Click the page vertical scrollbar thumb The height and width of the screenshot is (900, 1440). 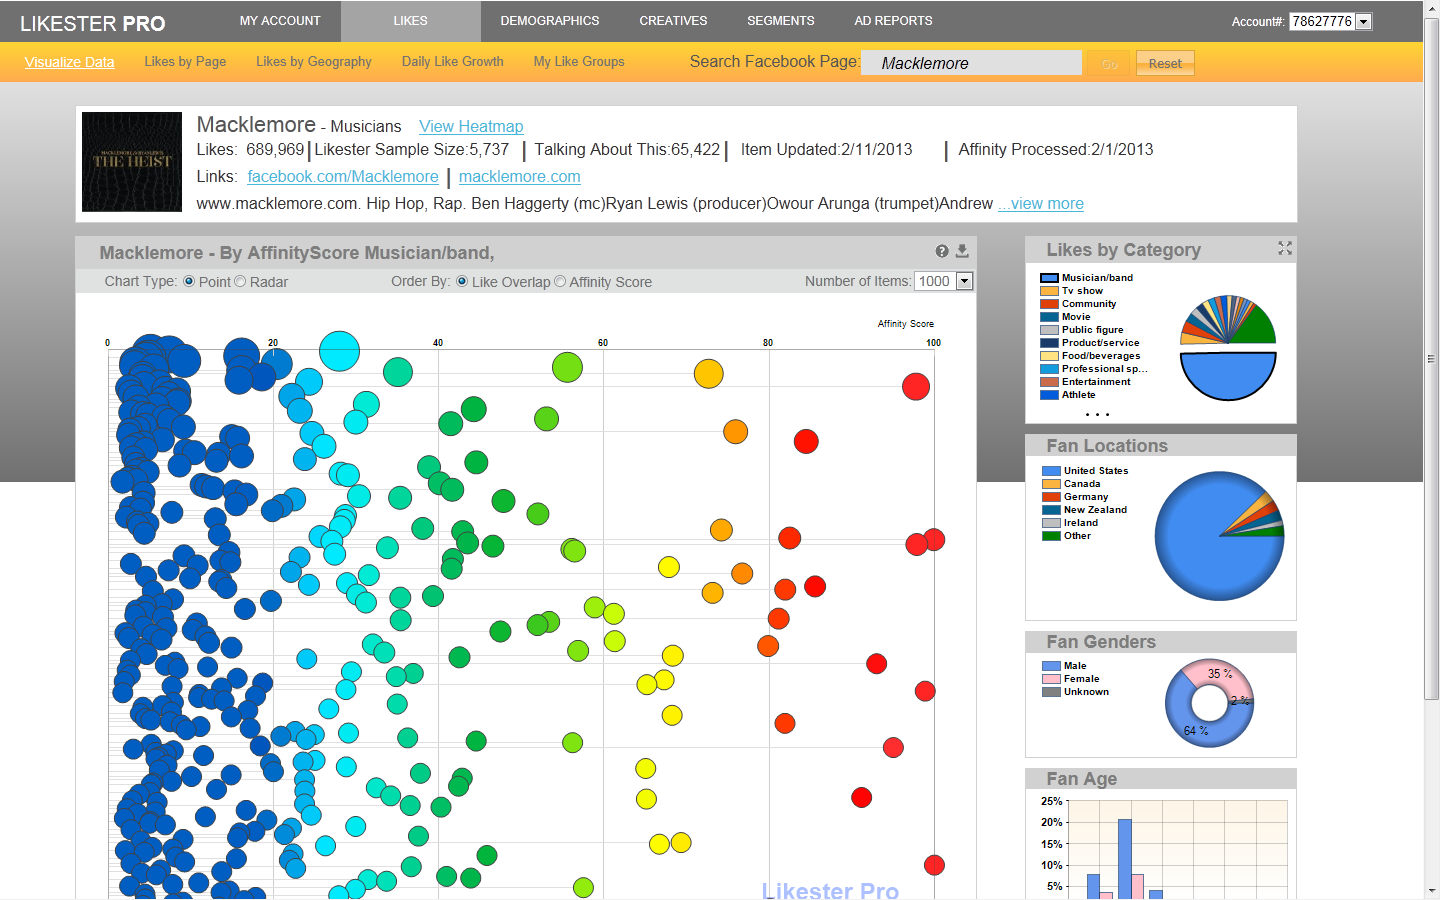1432,358
